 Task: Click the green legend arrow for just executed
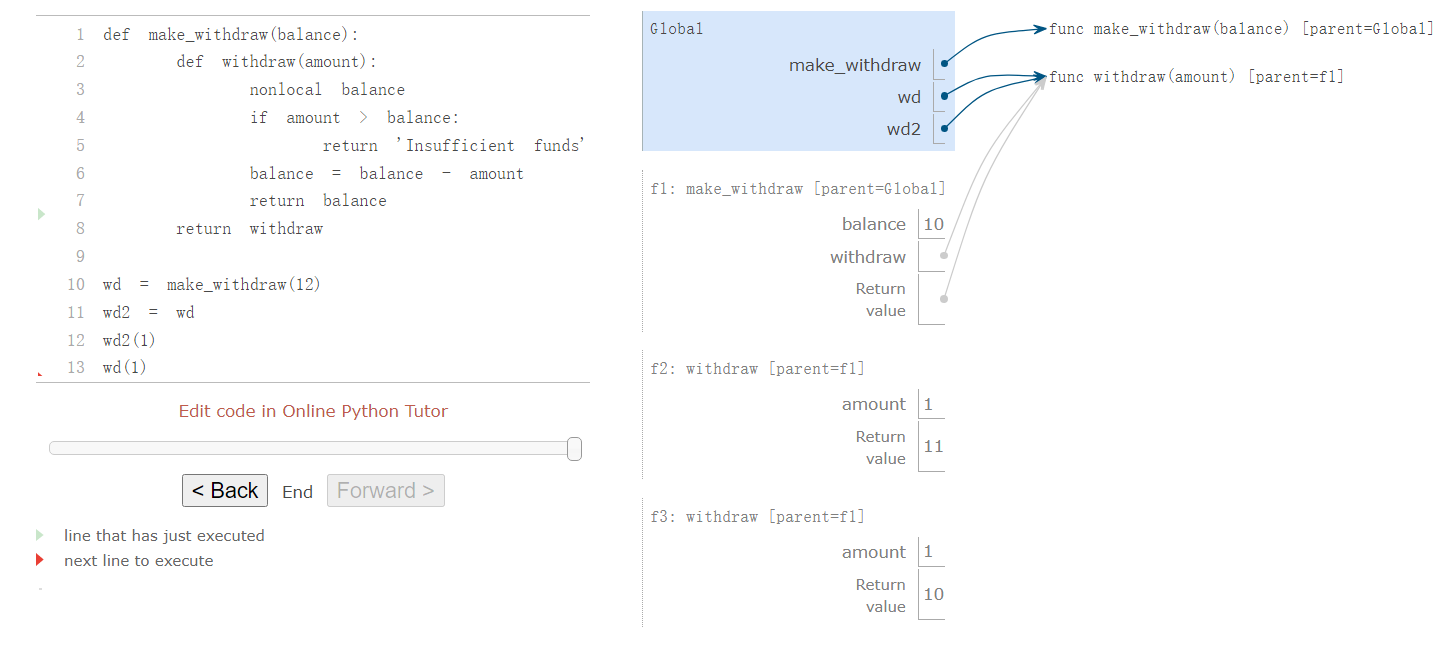(x=40, y=535)
